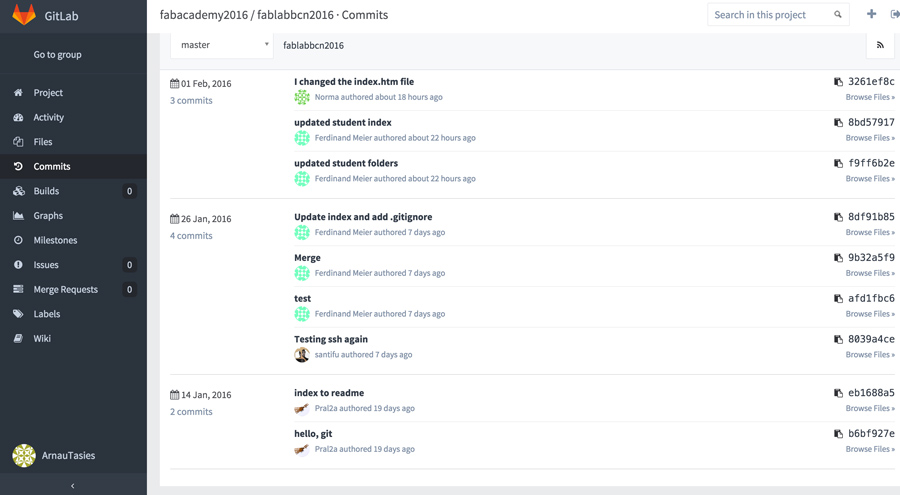Open the Labels sidebar item
This screenshot has width=900, height=495.
pyautogui.click(x=73, y=314)
